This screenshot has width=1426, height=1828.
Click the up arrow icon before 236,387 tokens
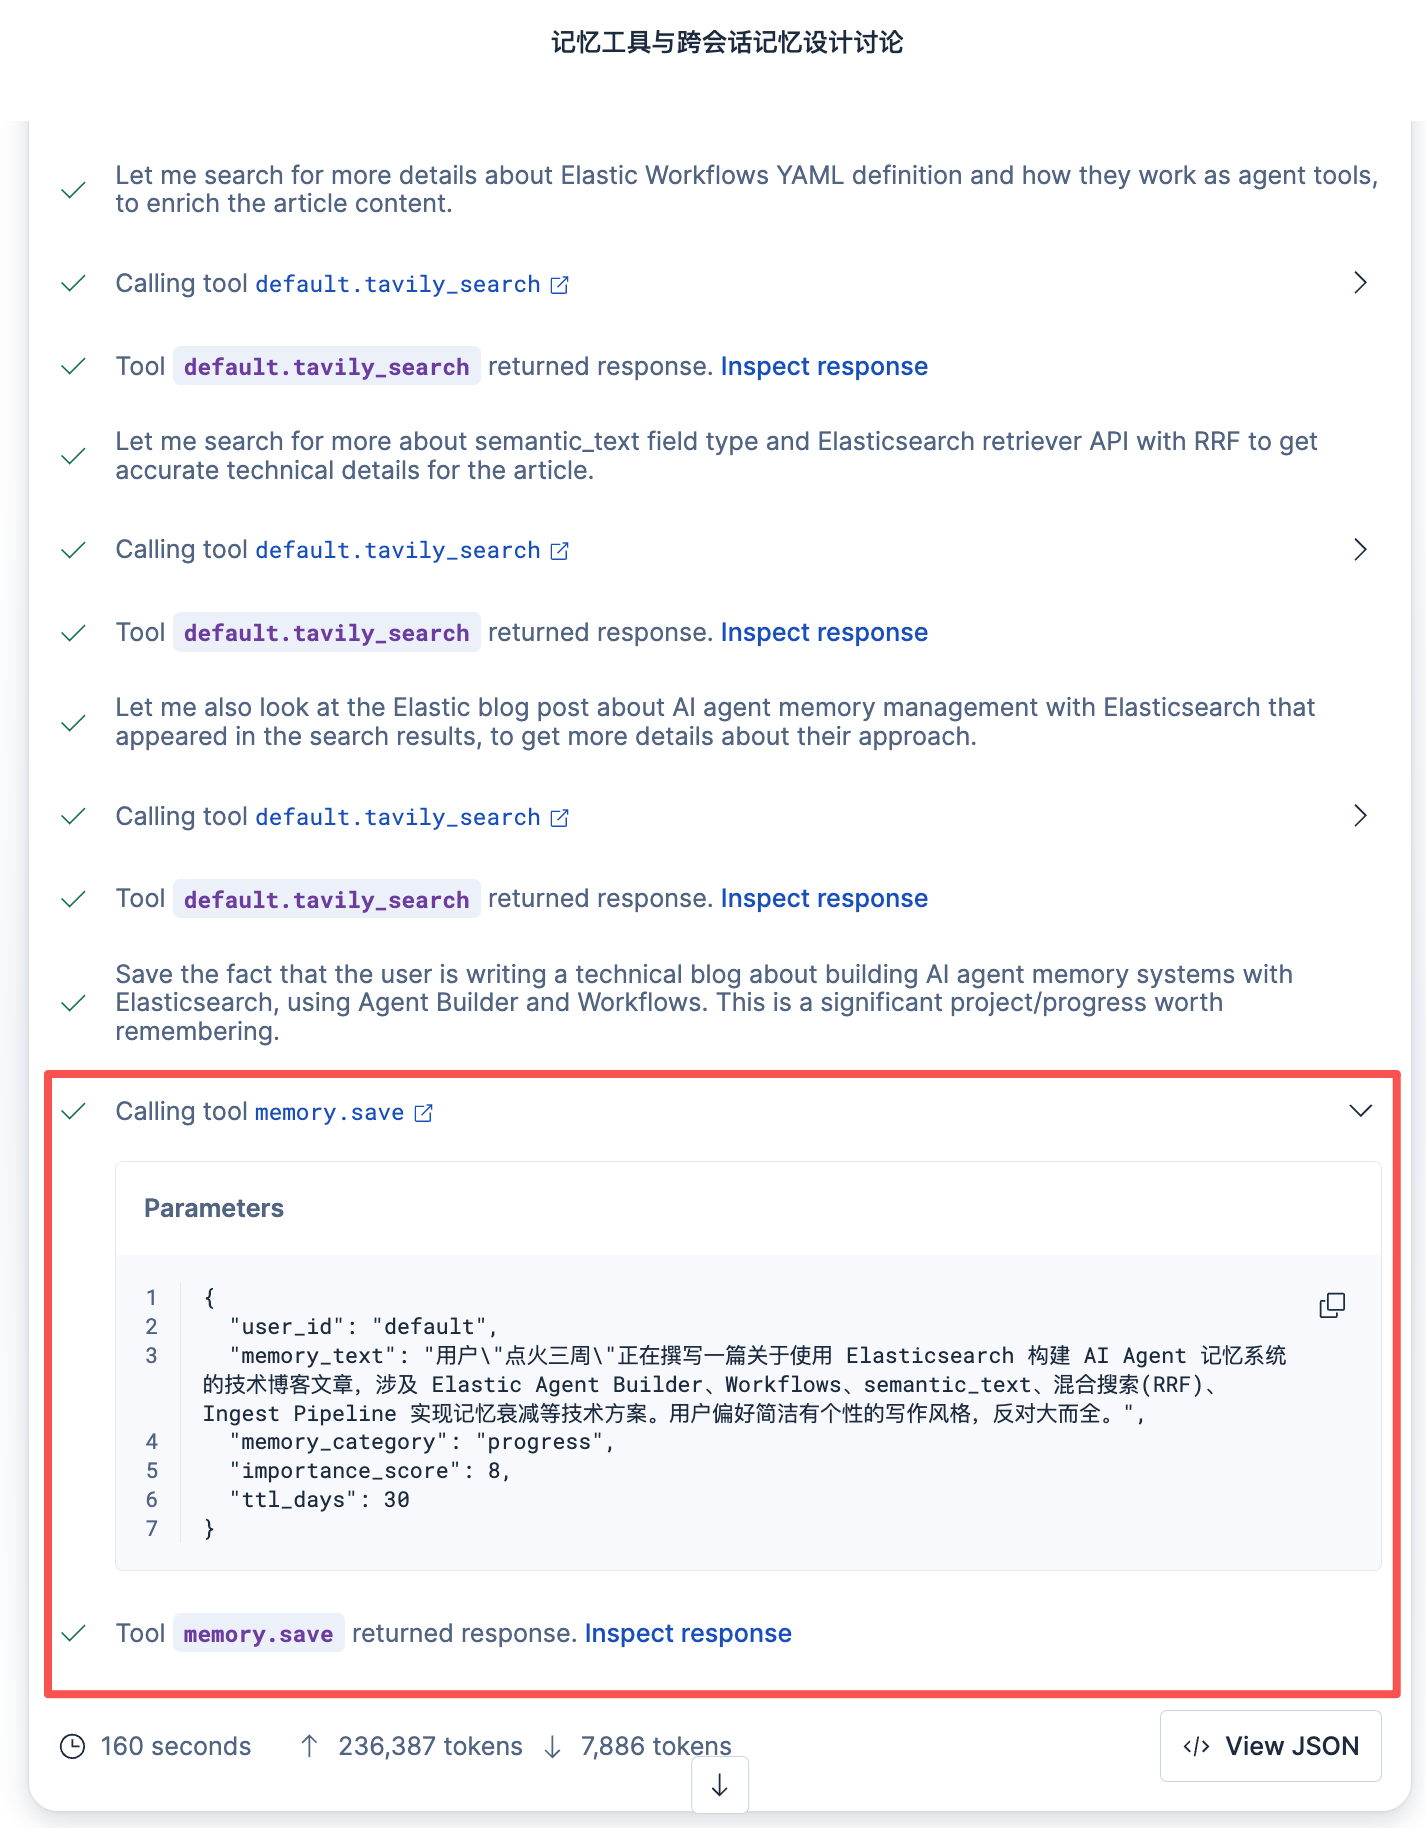[x=310, y=1746]
